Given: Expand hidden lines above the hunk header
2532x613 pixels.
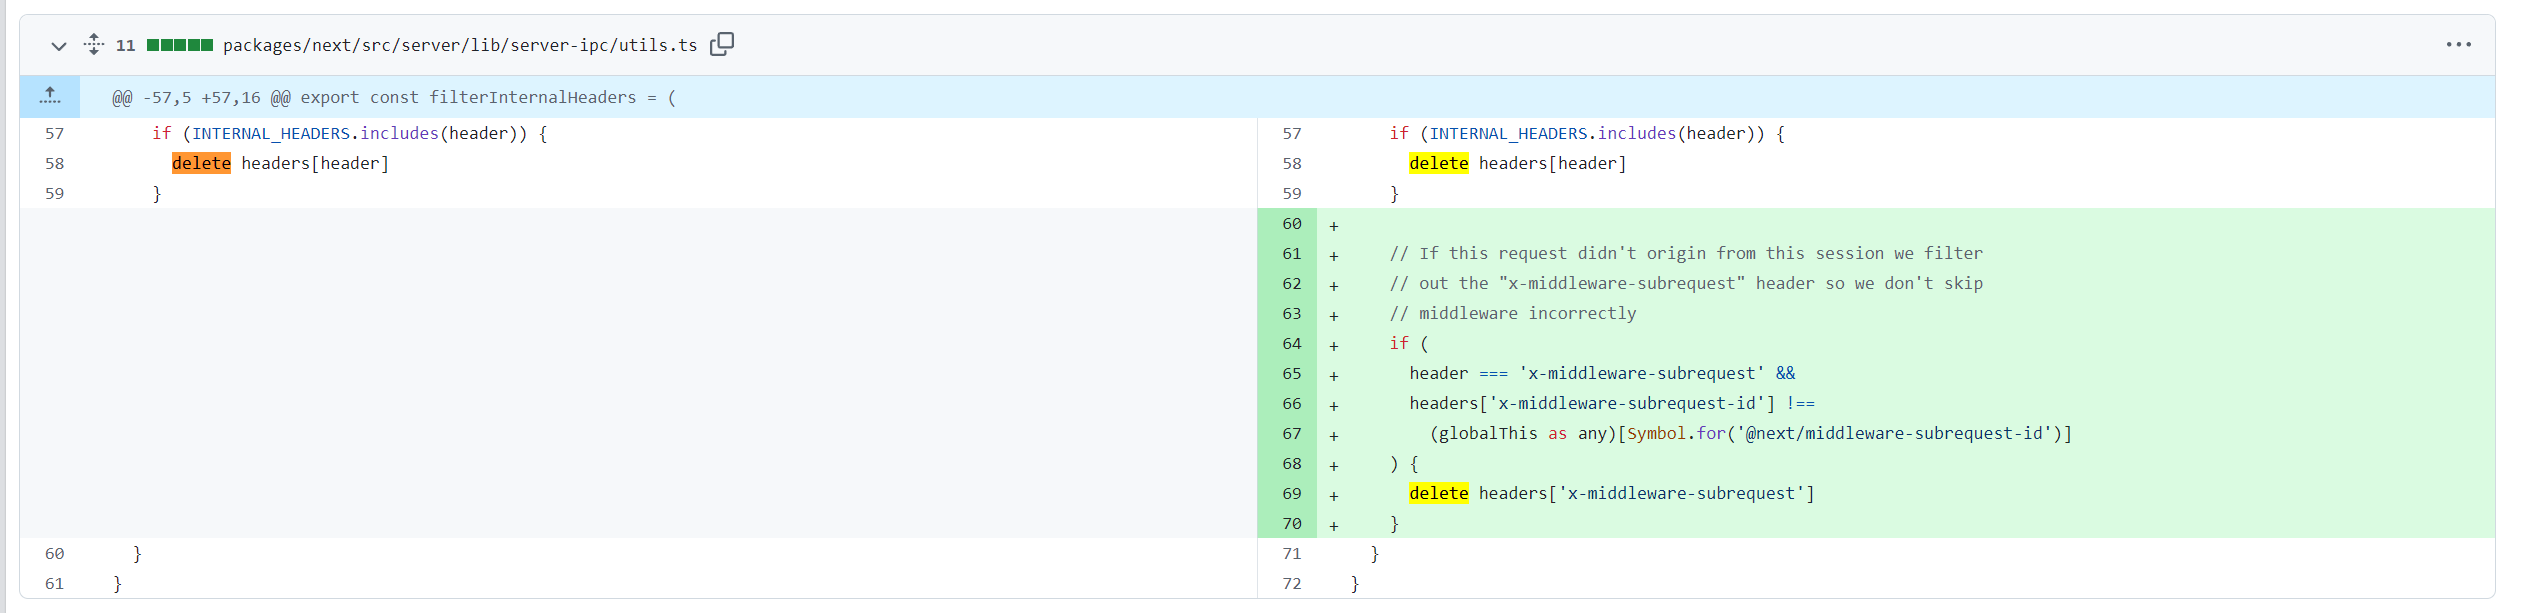Looking at the screenshot, I should pyautogui.click(x=50, y=96).
